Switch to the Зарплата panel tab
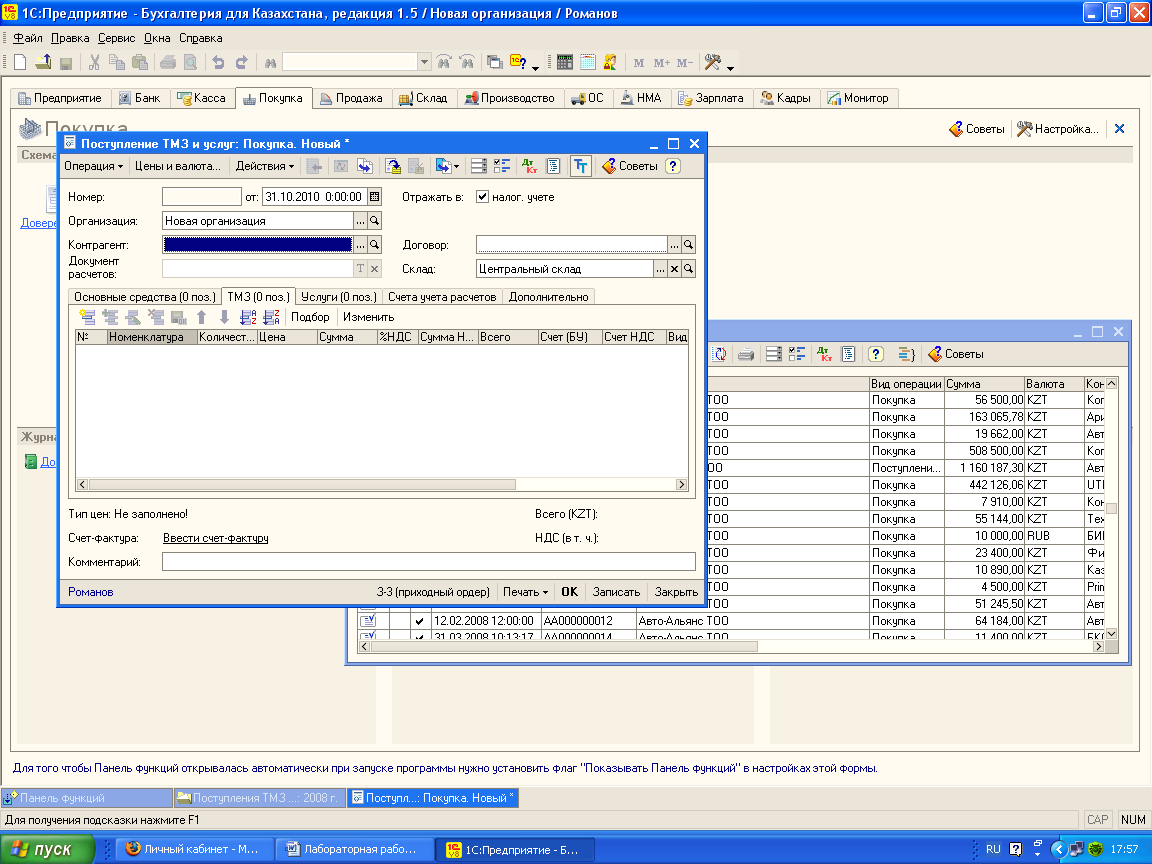 pyautogui.click(x=710, y=98)
